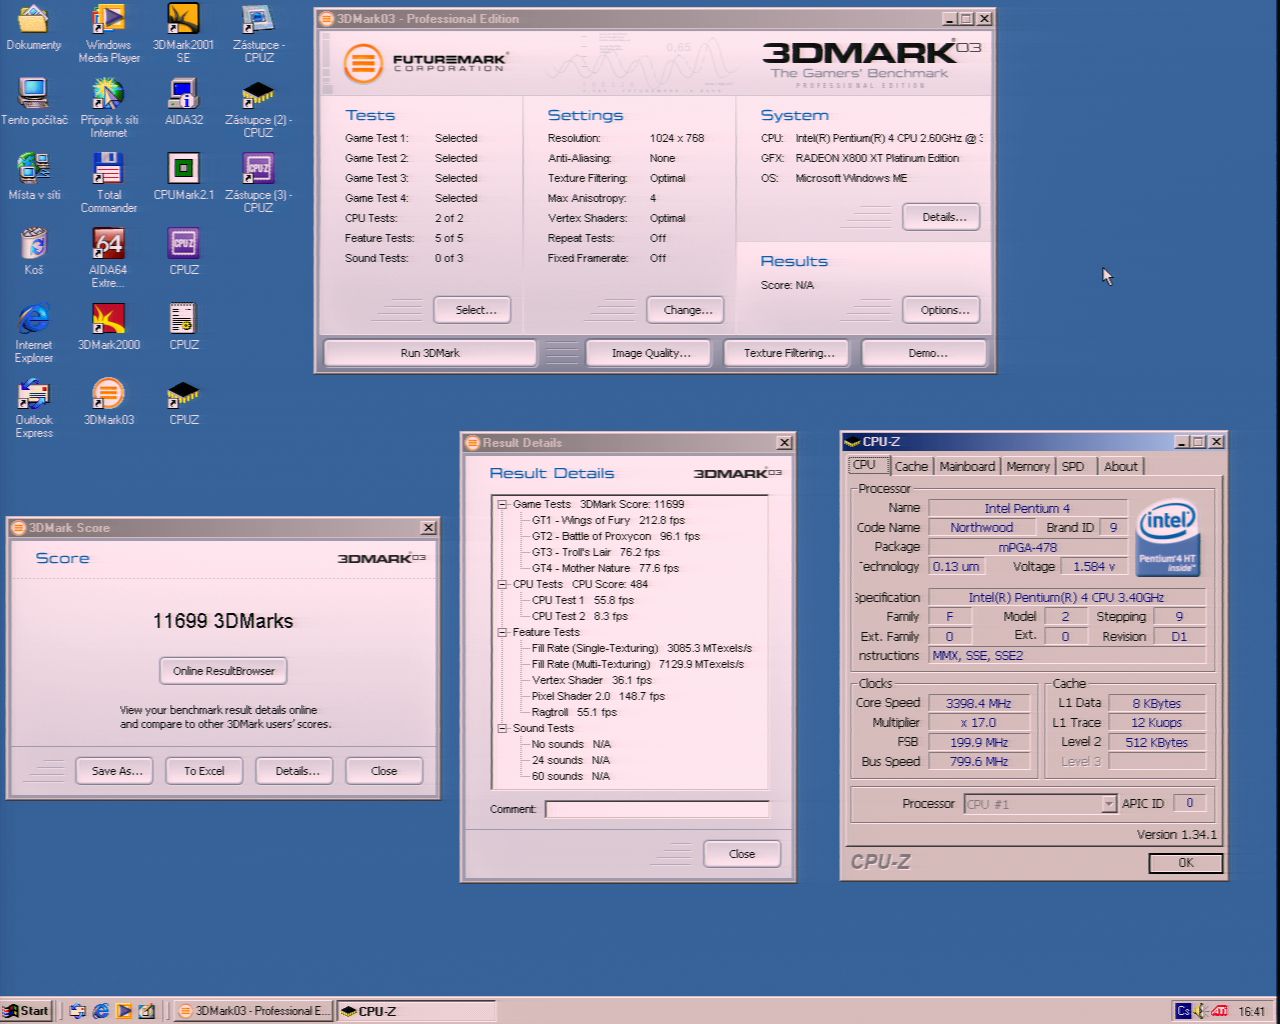Click the Comment input field in Result Details

tap(657, 809)
